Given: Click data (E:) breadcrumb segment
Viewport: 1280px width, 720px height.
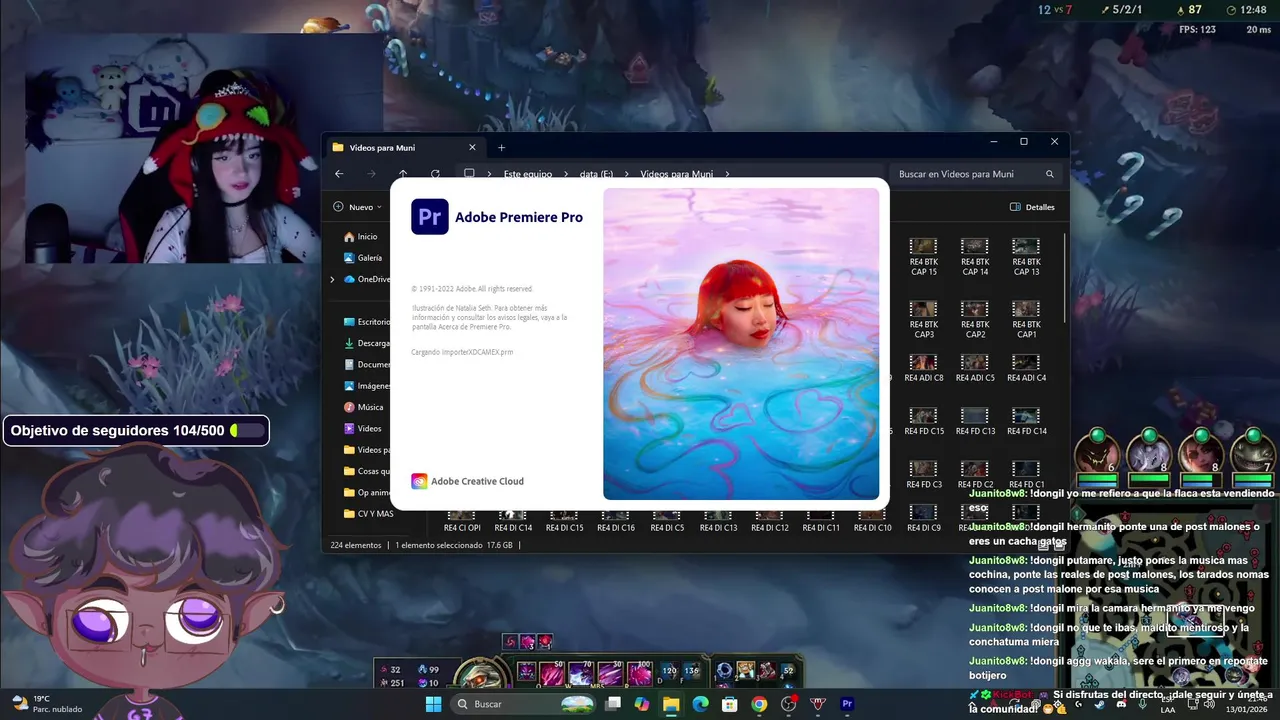Looking at the screenshot, I should (x=597, y=174).
